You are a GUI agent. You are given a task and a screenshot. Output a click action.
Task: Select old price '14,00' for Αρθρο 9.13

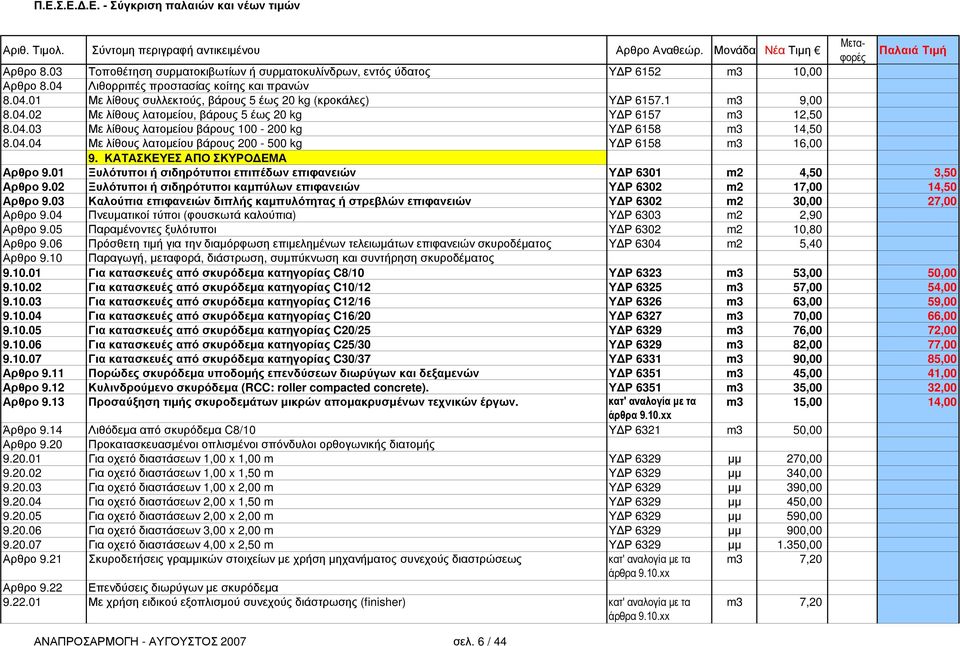tap(942, 402)
